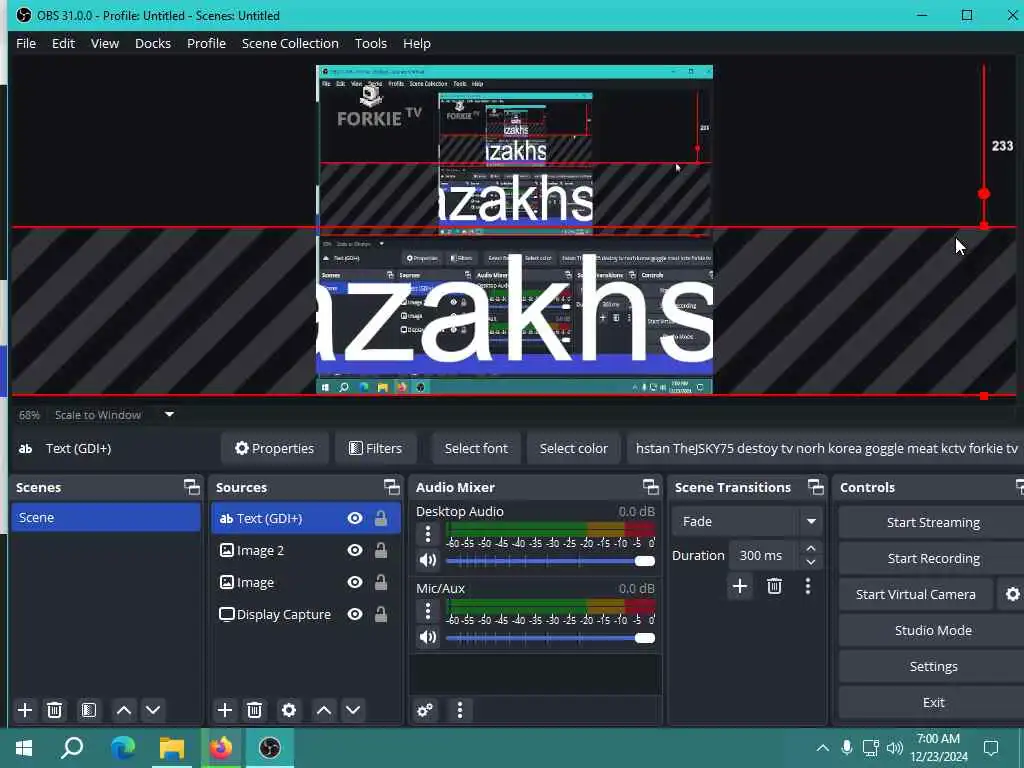Open Audio Mixer bottom three-dots menu
Viewport: 1024px width, 768px height.
click(x=460, y=710)
